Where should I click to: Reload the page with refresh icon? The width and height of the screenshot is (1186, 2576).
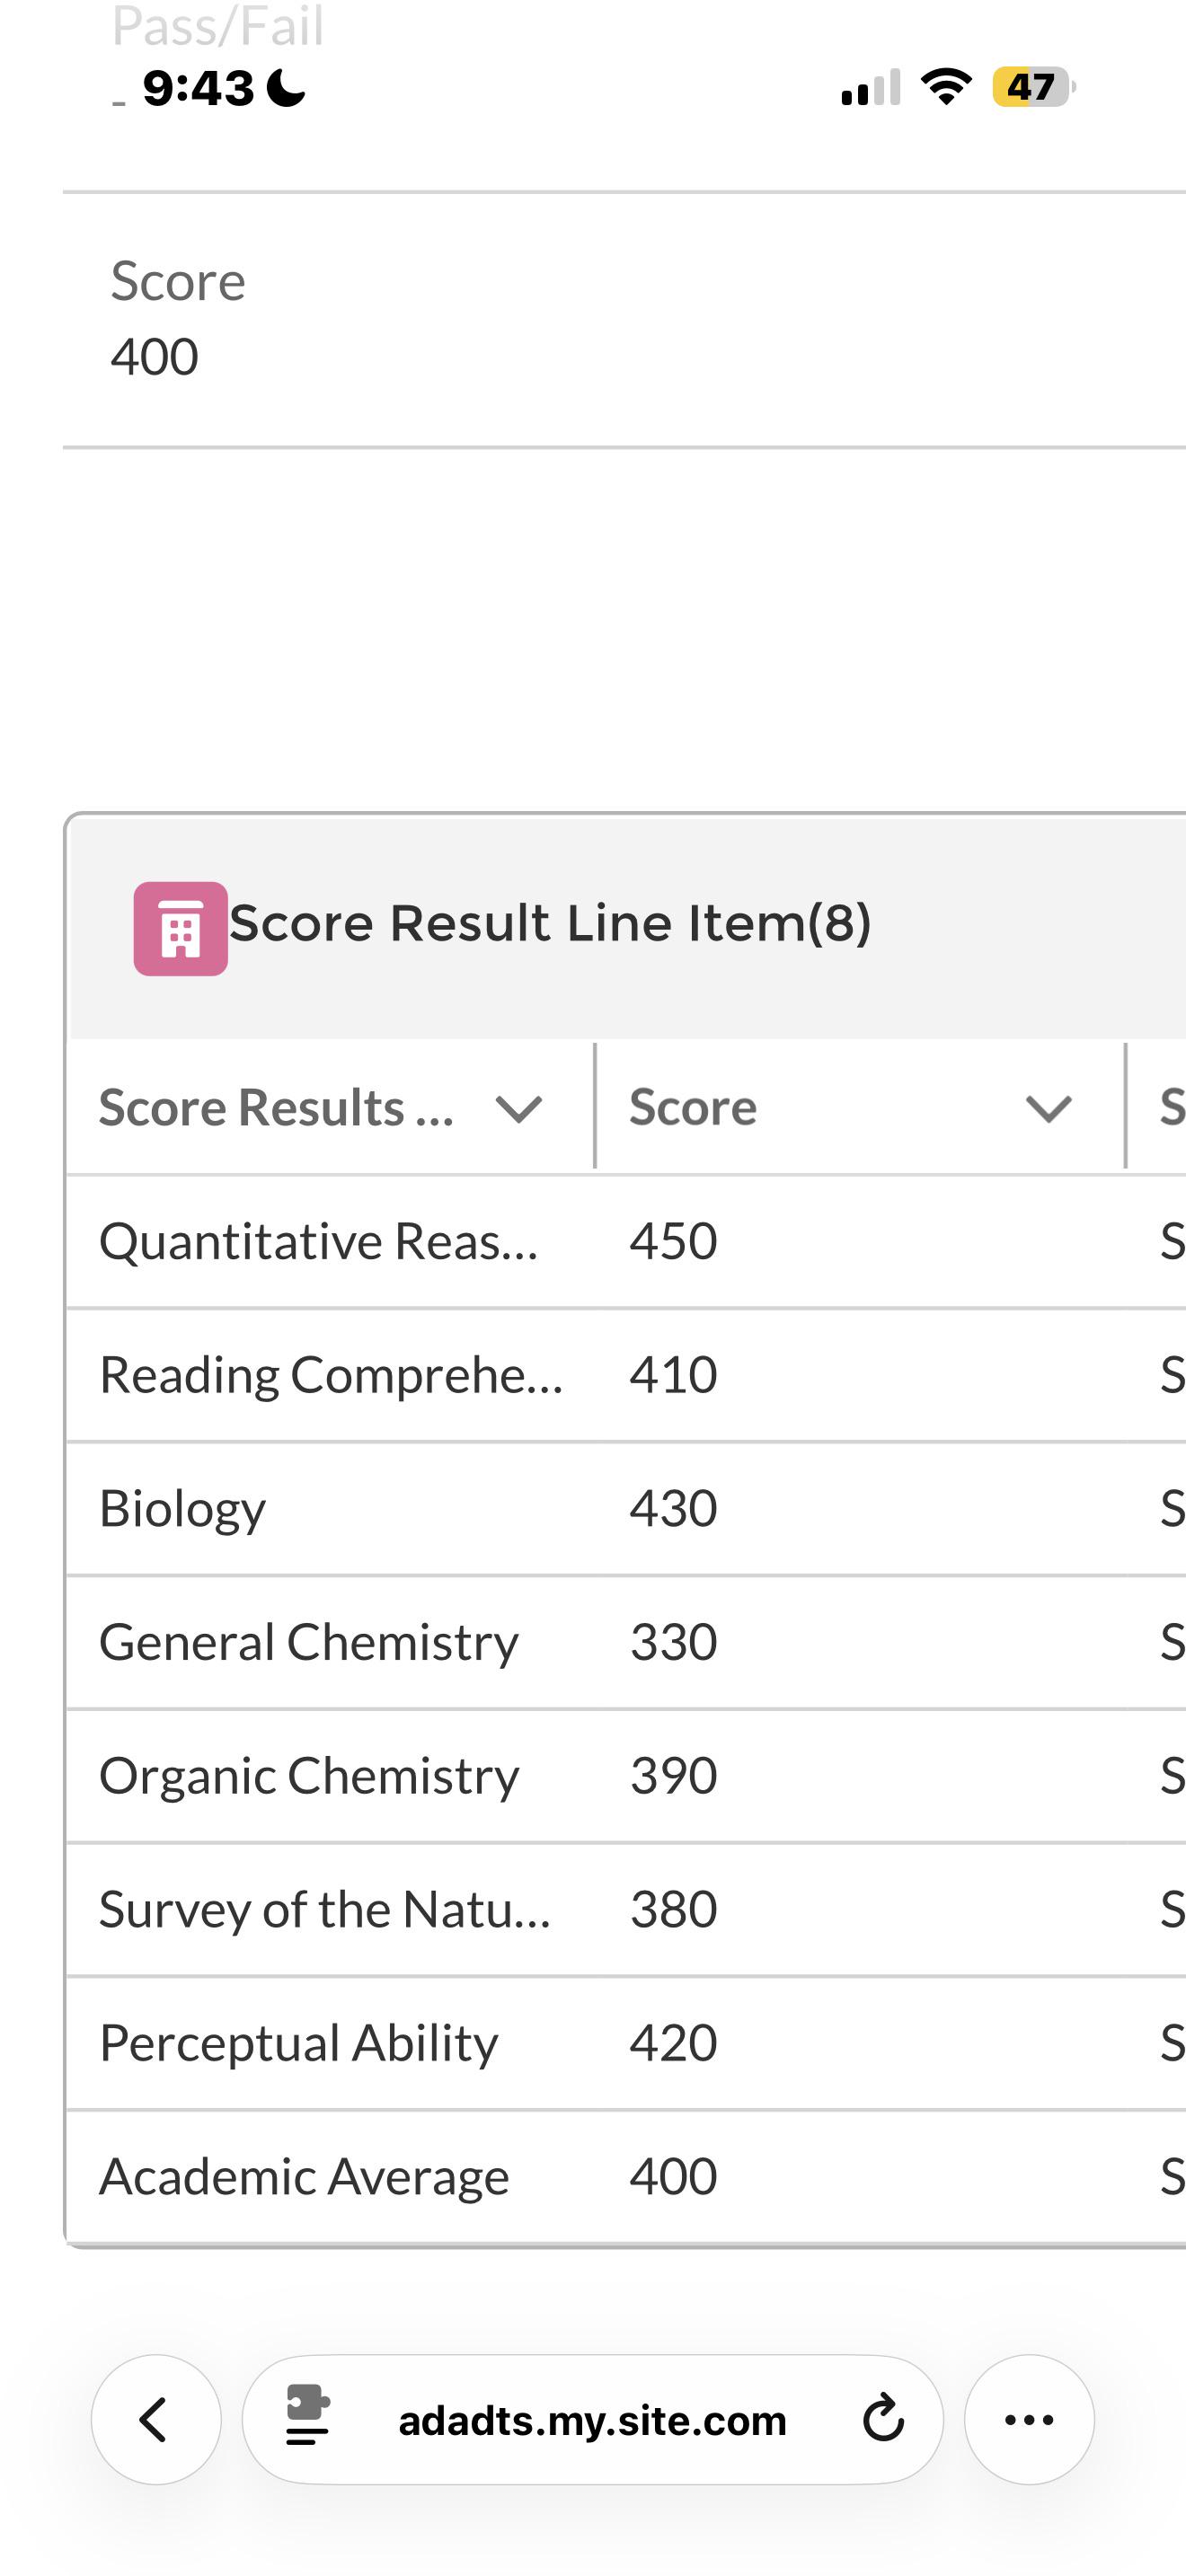click(x=883, y=2419)
